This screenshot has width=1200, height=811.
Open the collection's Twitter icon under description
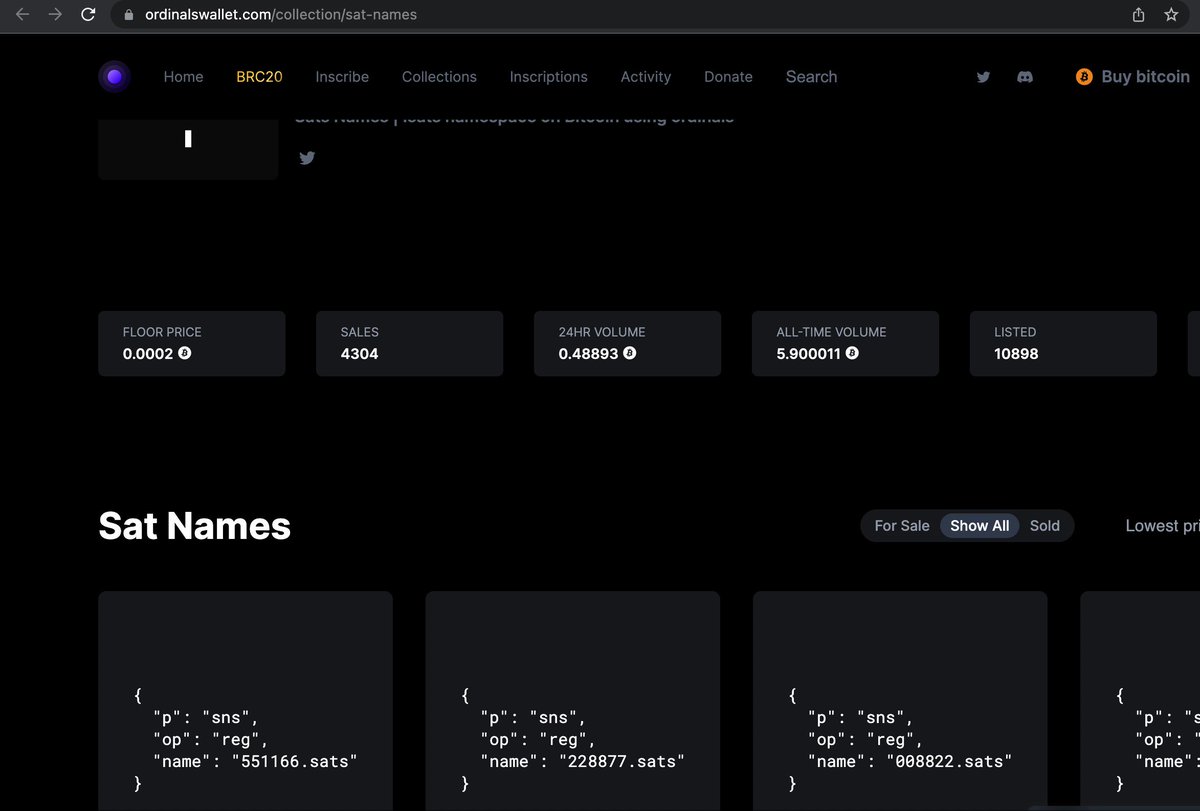click(307, 158)
